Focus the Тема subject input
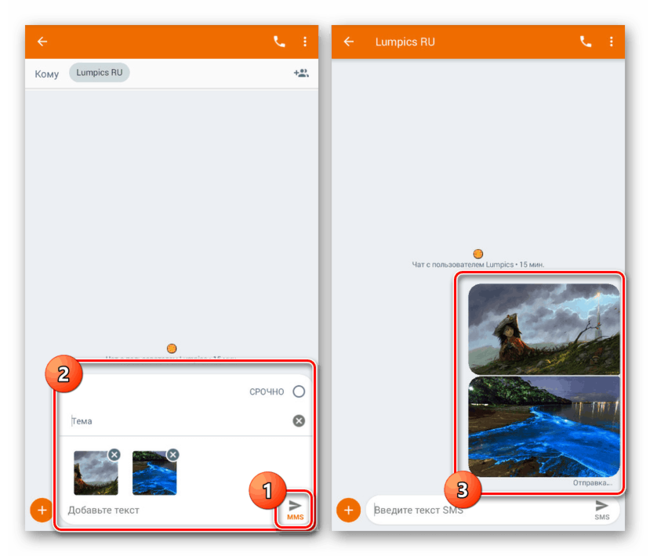Screen dimensions: 650x556 tap(178, 421)
